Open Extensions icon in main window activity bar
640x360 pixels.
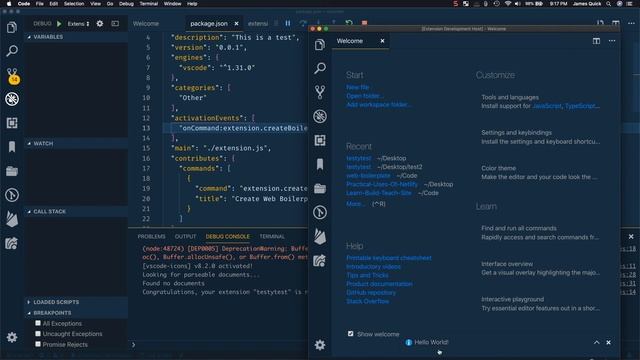[x=12, y=123]
